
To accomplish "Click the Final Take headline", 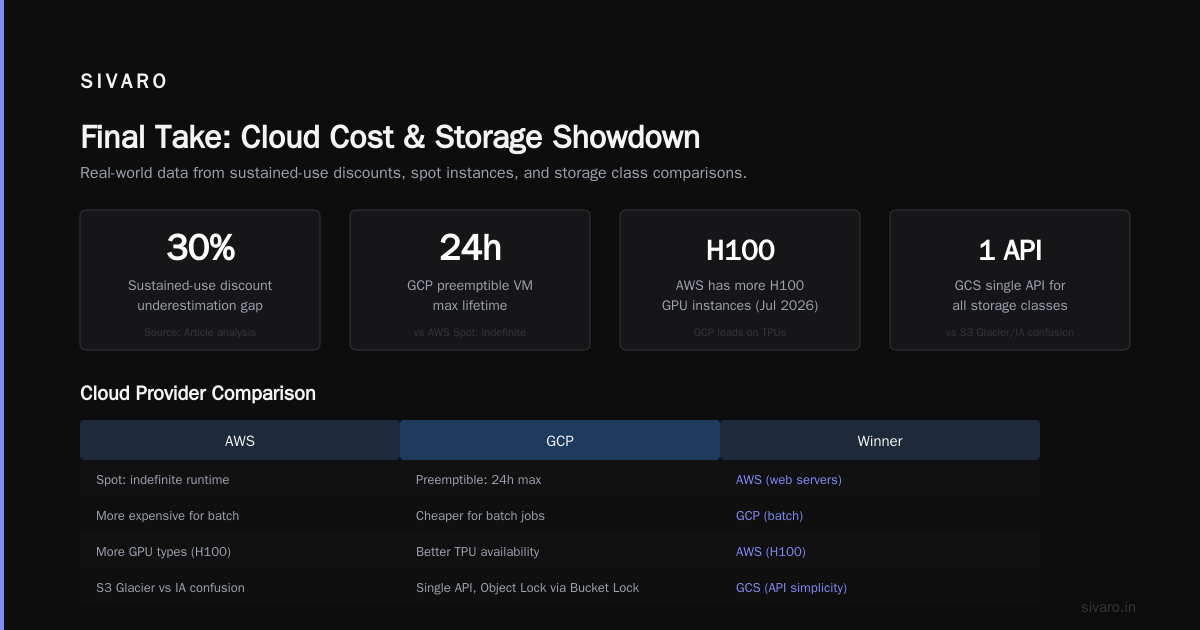I will click(390, 137).
